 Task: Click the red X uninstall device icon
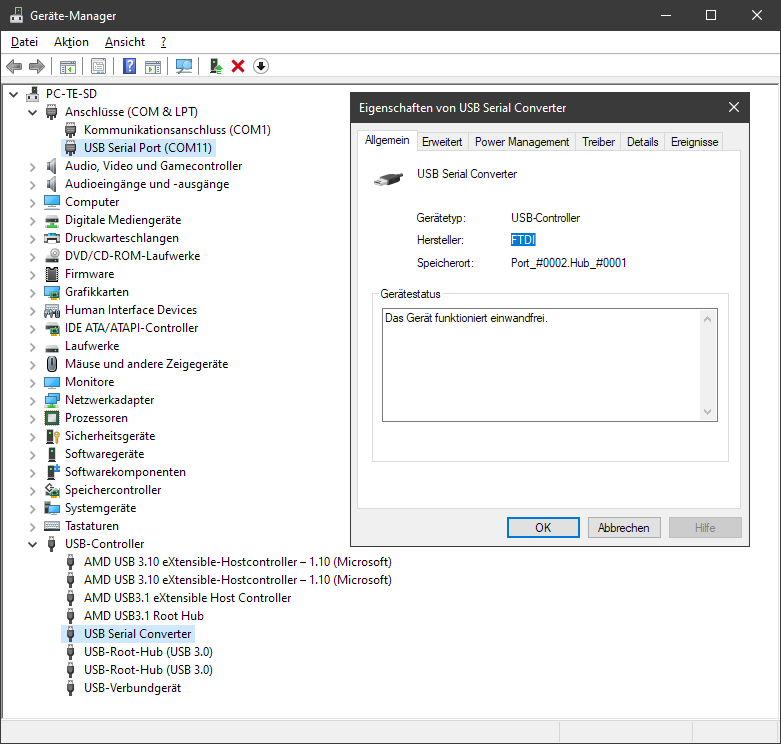pyautogui.click(x=238, y=66)
